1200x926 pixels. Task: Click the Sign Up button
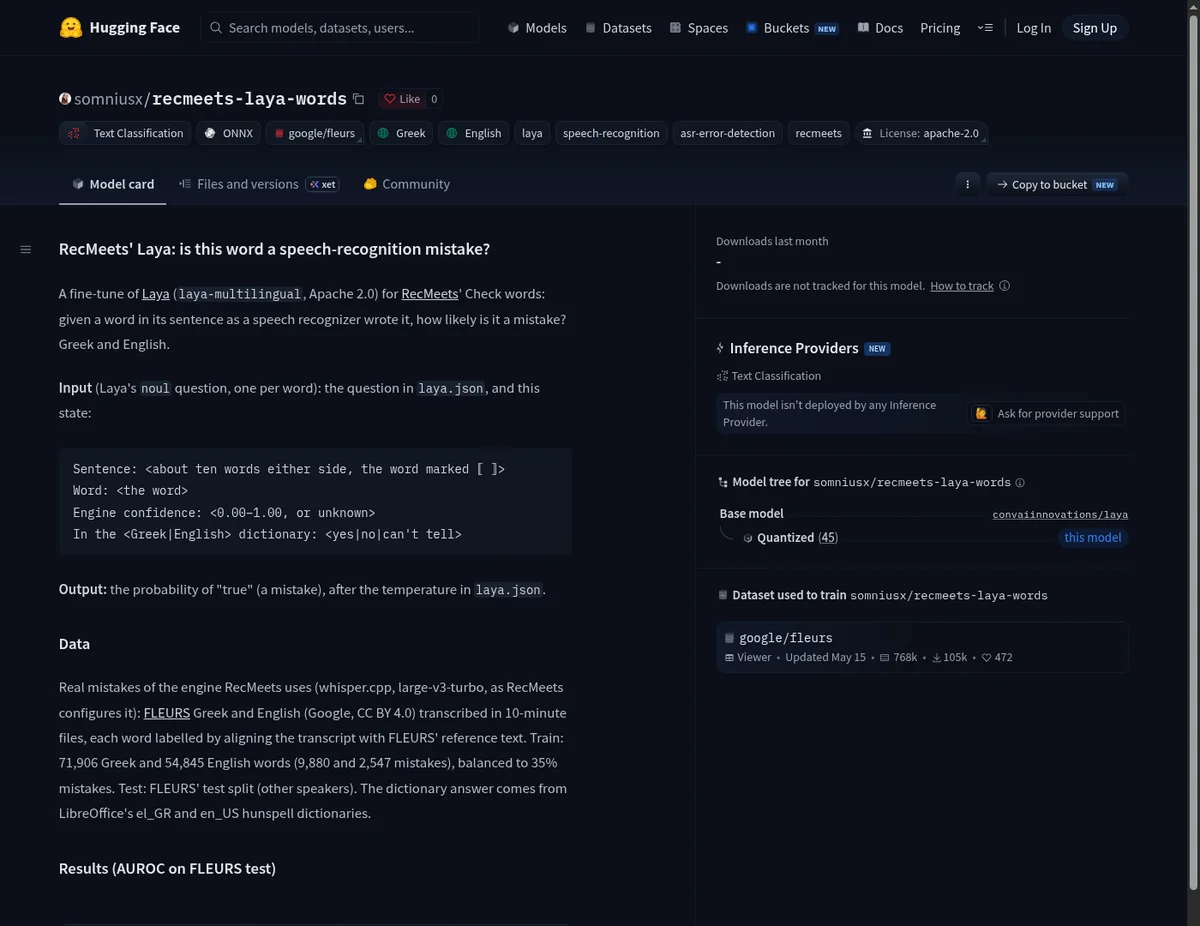pyautogui.click(x=1094, y=28)
